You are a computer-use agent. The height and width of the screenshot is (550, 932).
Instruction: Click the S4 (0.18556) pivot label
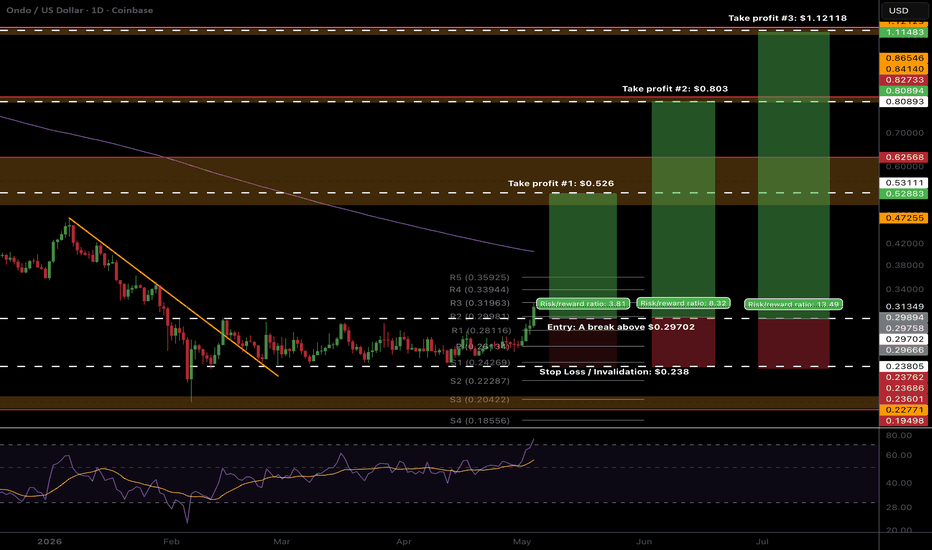coord(479,420)
